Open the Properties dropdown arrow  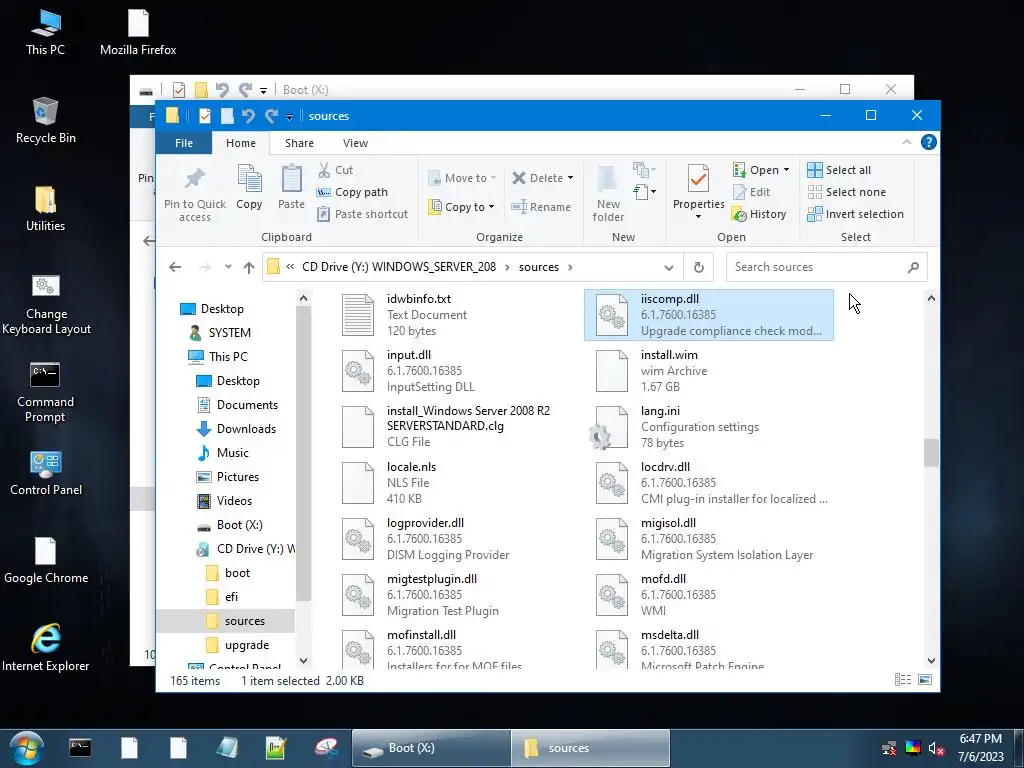click(x=698, y=217)
